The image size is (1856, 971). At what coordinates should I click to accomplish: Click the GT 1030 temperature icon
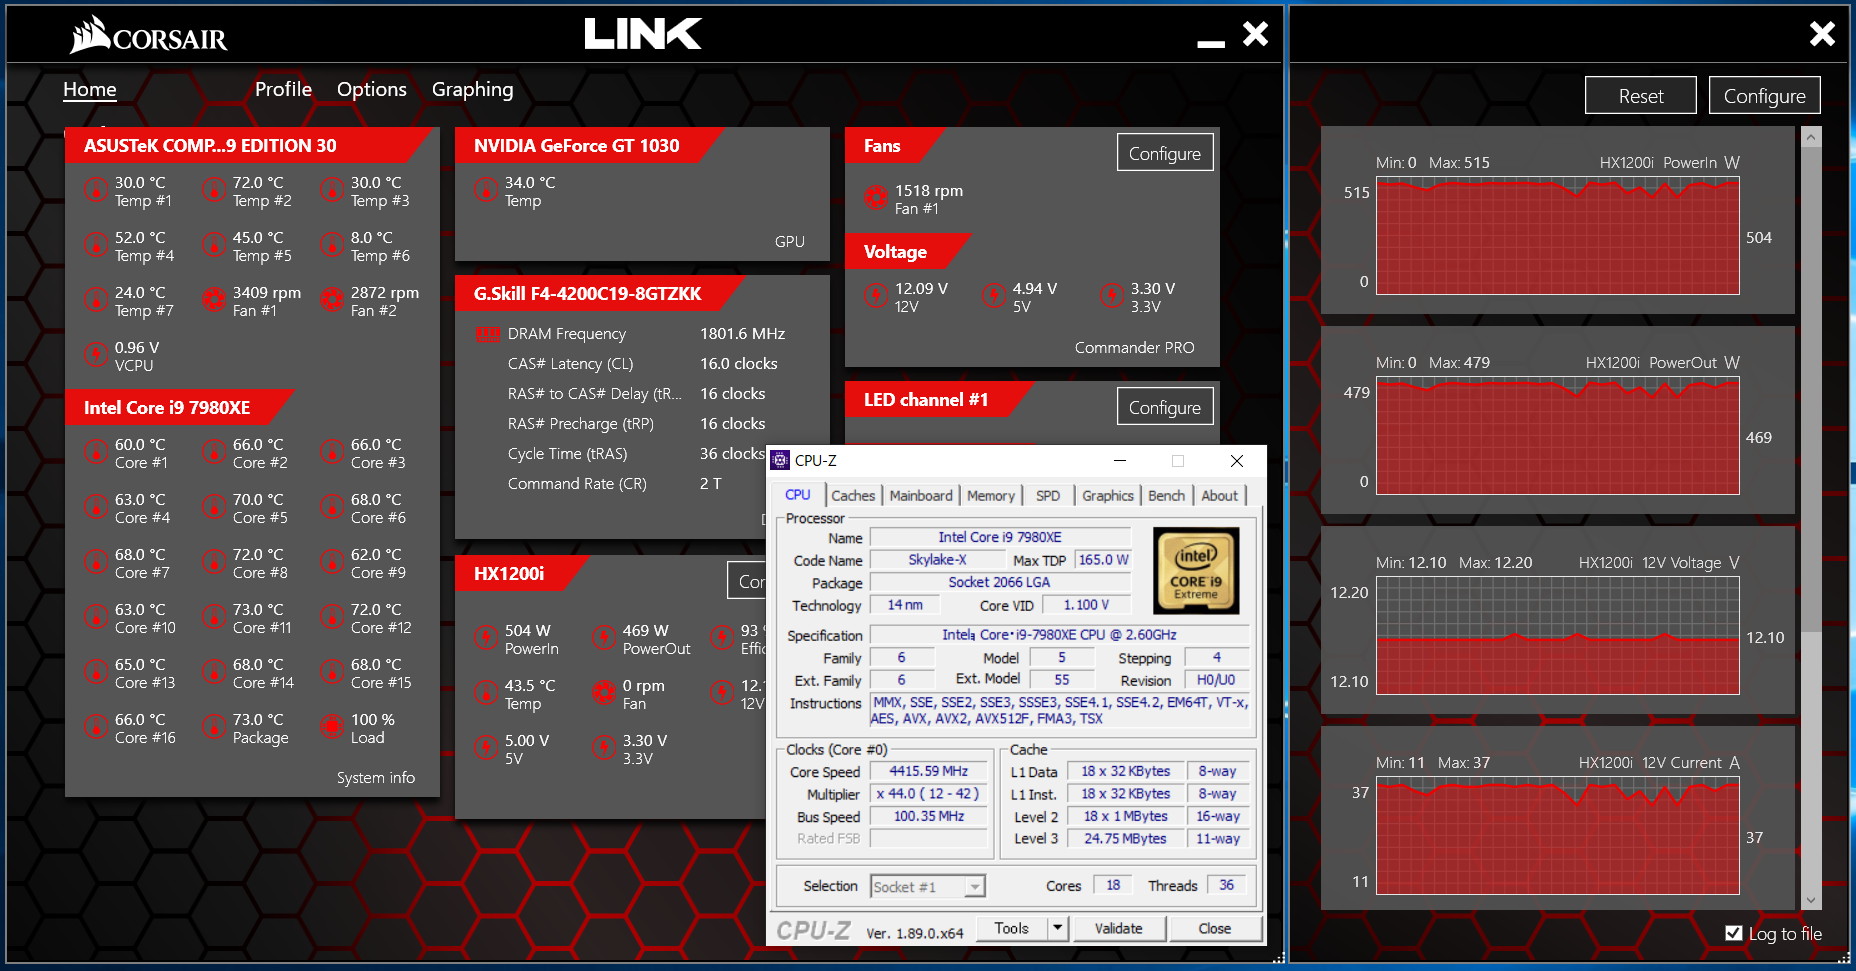486,190
